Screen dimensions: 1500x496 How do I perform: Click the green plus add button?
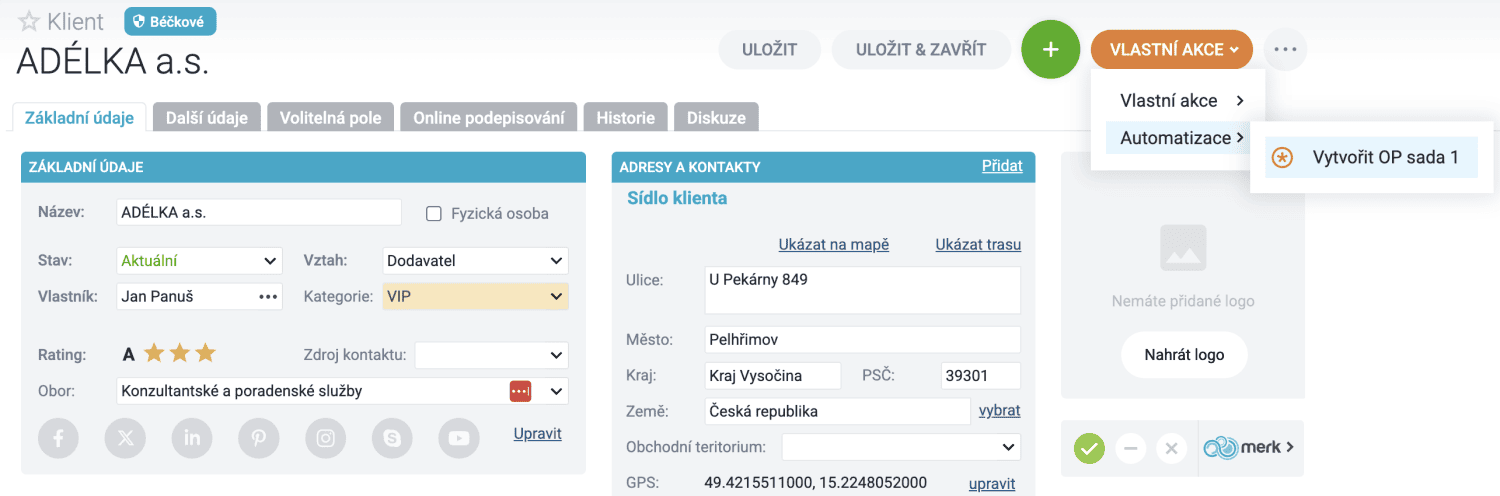pos(1050,49)
